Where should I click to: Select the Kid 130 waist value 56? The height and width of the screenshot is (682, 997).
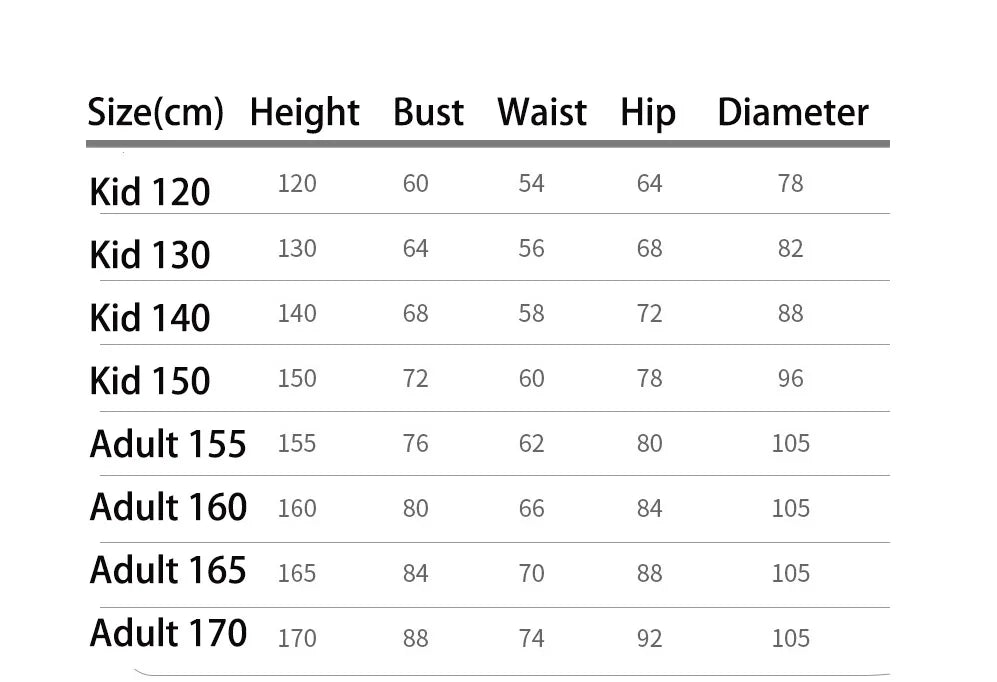tap(531, 248)
